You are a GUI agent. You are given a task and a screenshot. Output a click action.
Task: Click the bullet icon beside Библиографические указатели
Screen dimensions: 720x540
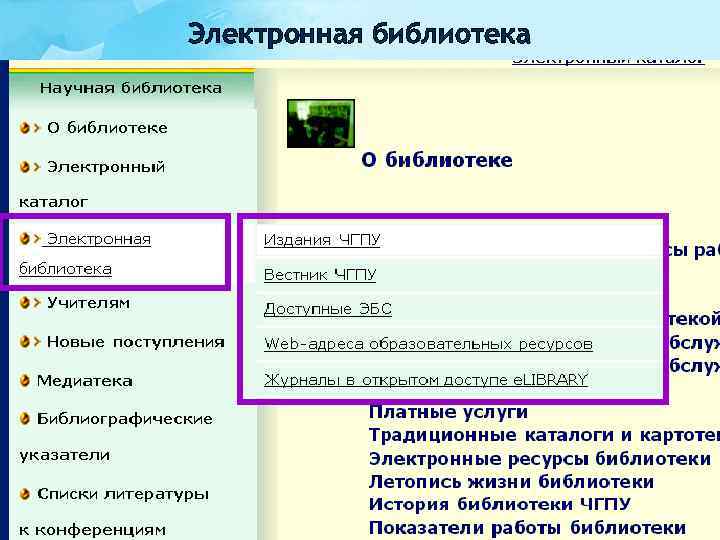[x=25, y=419]
